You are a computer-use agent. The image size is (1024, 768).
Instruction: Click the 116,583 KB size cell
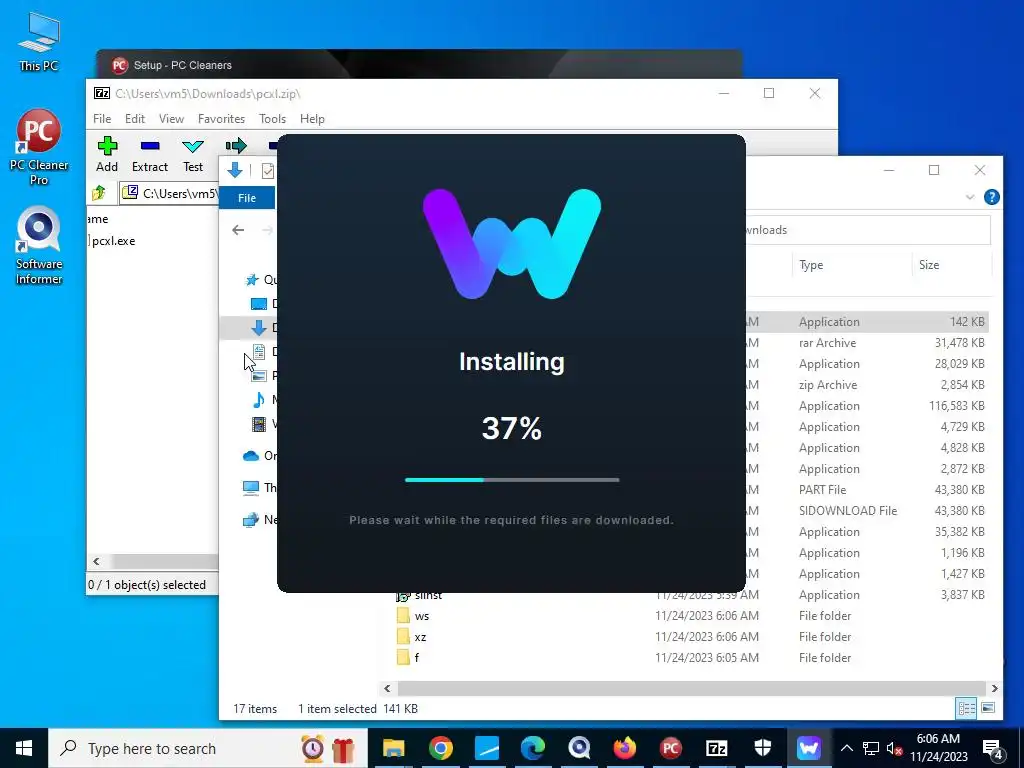click(957, 406)
